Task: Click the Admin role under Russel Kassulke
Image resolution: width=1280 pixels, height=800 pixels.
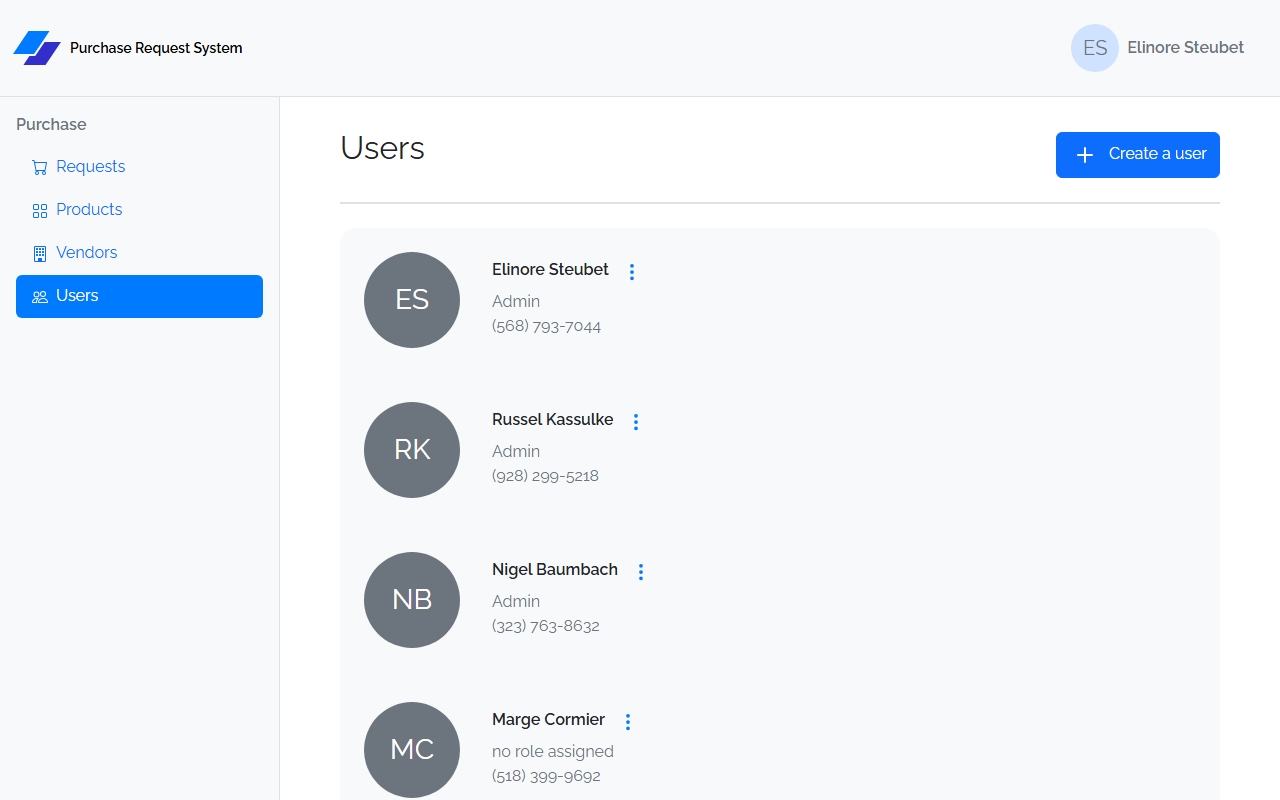Action: pos(516,451)
